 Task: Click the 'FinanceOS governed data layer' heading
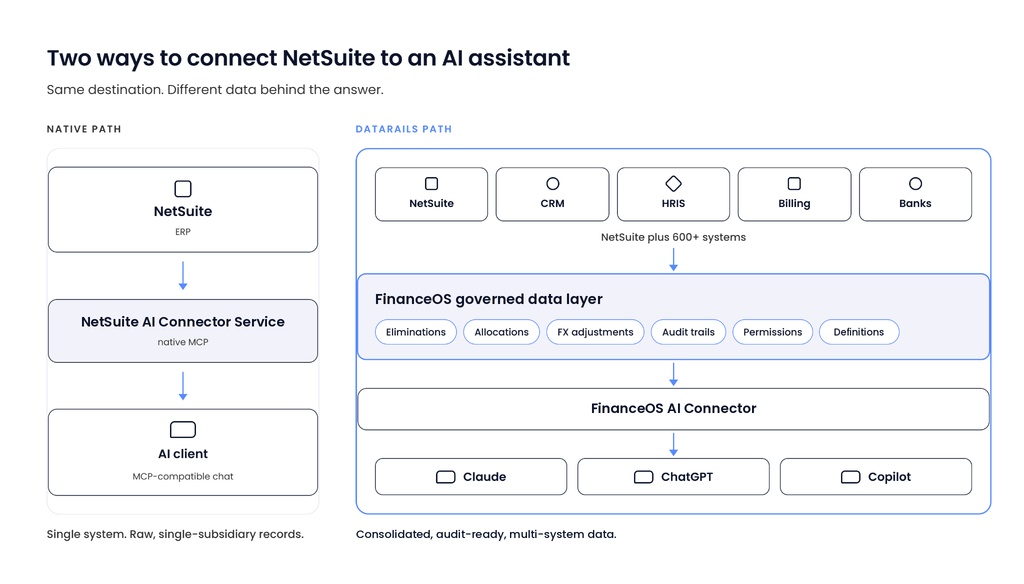(x=488, y=299)
